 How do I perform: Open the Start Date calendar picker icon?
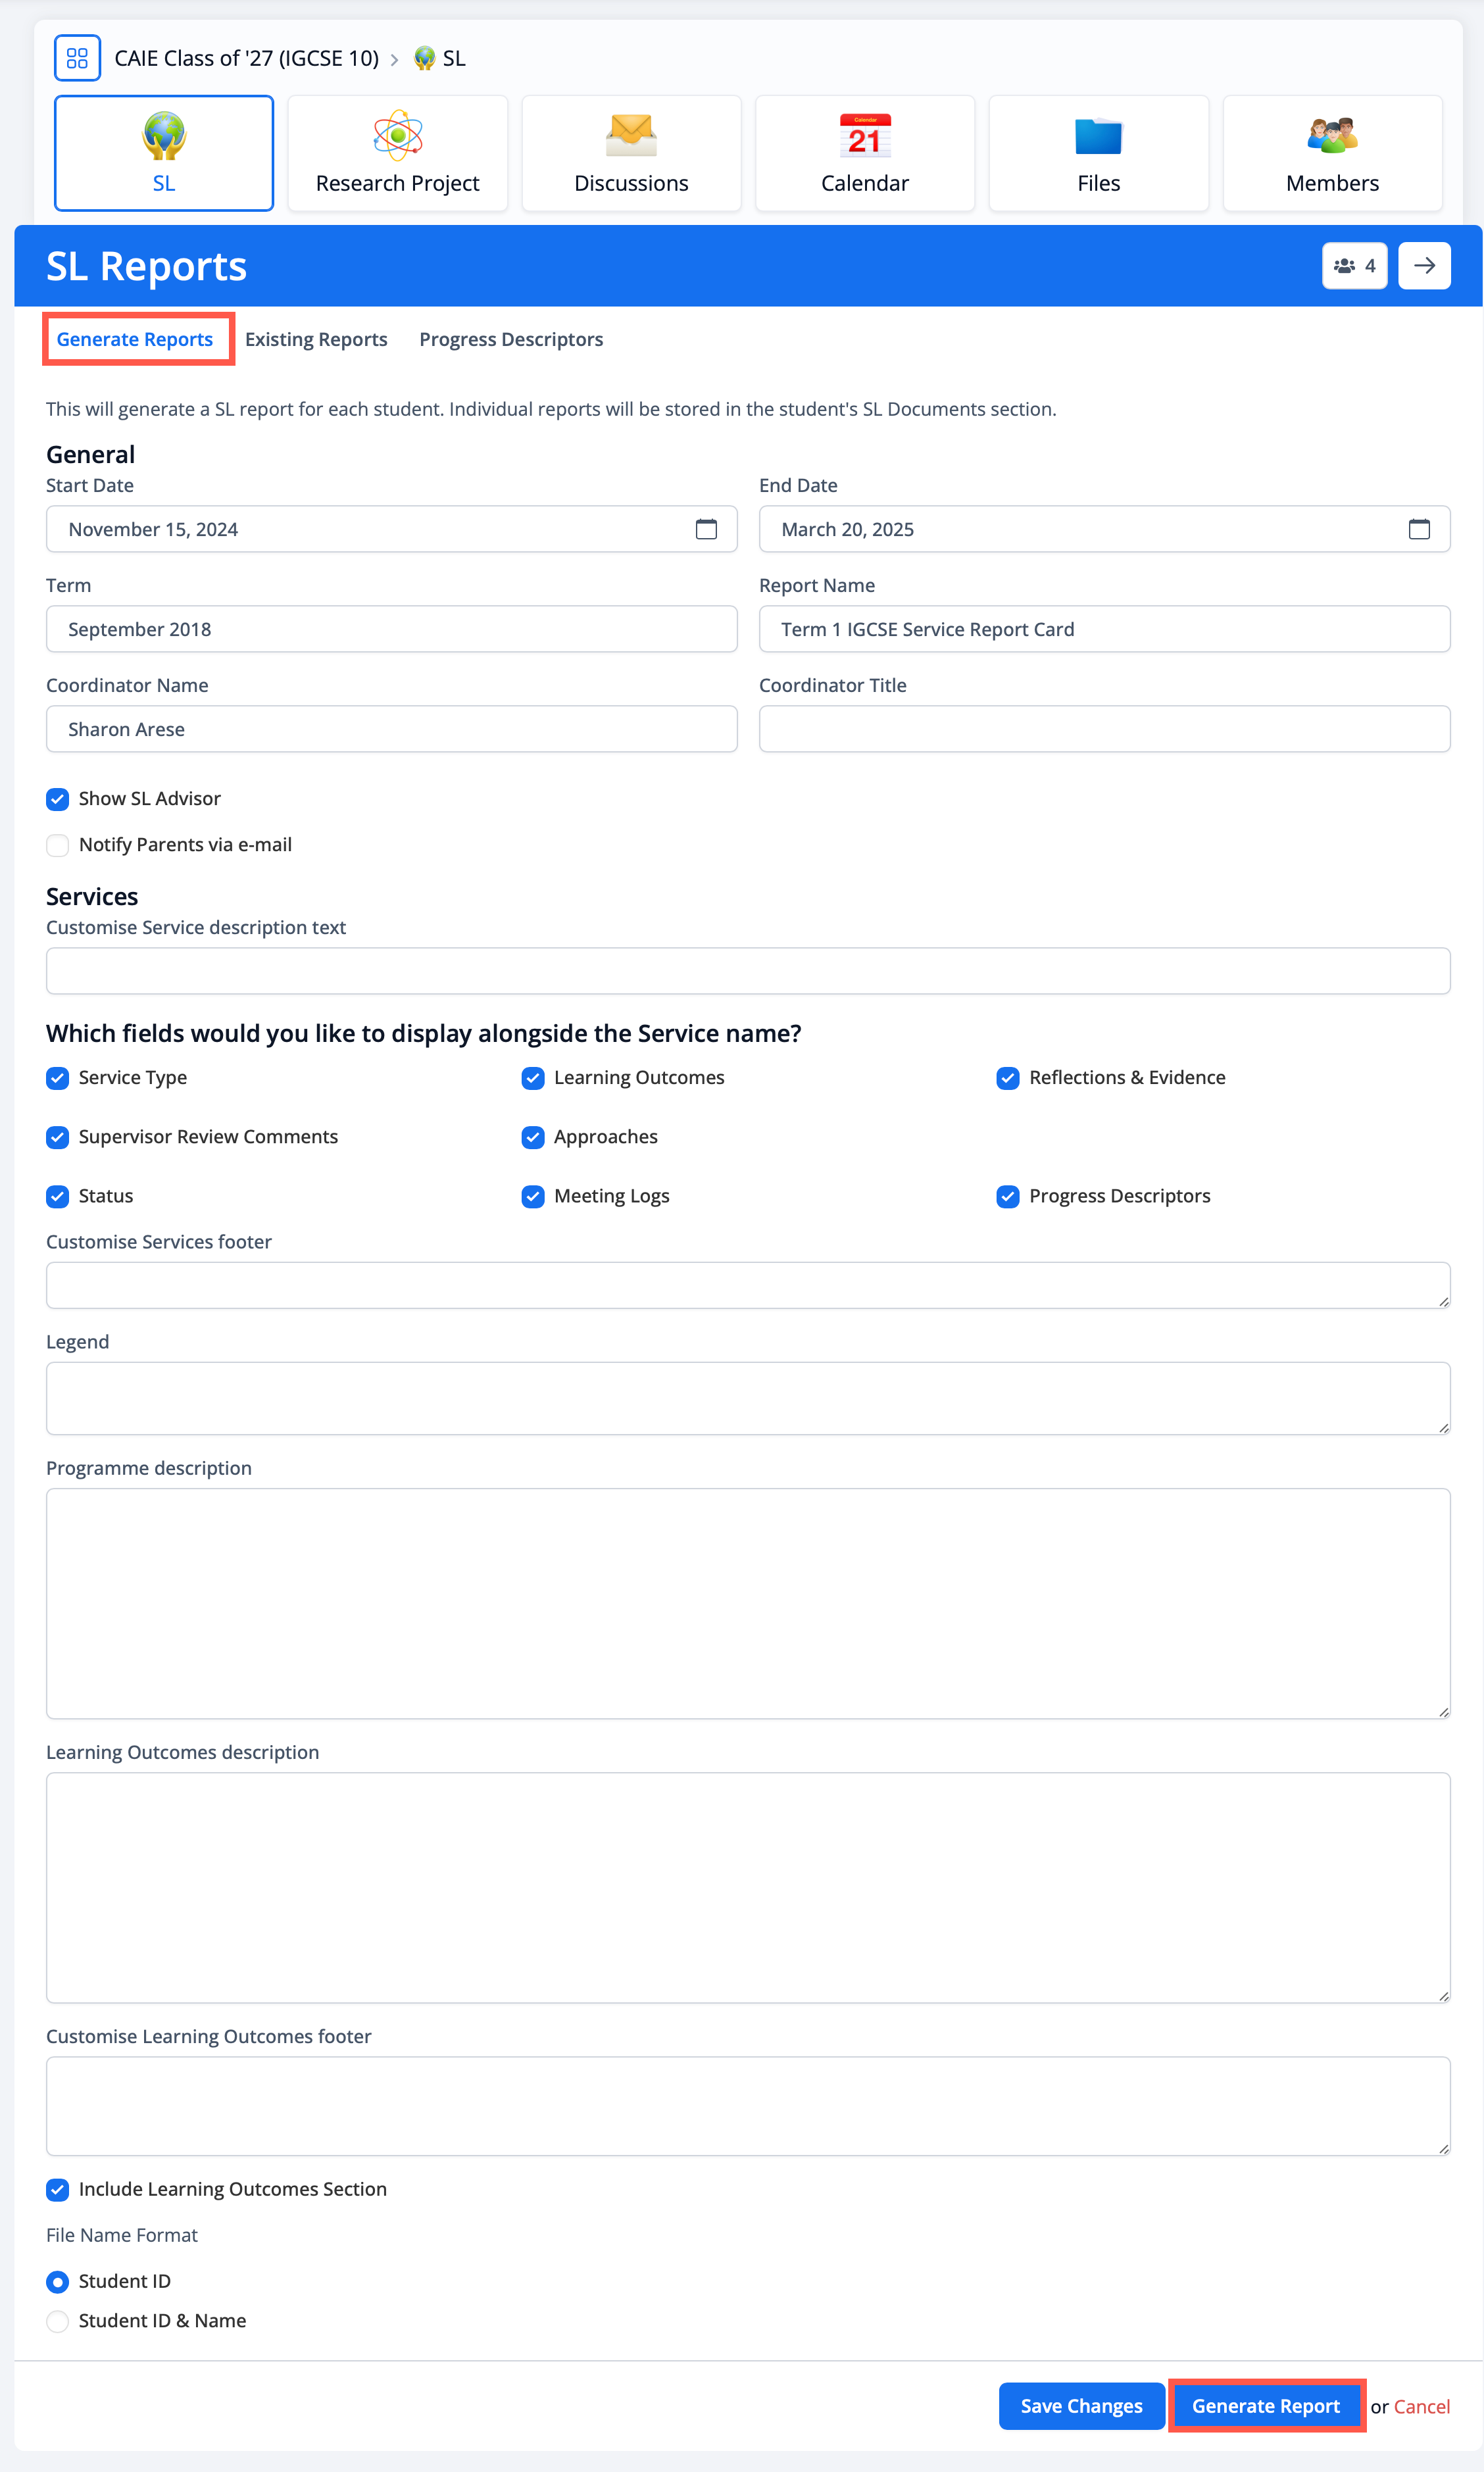pyautogui.click(x=706, y=529)
